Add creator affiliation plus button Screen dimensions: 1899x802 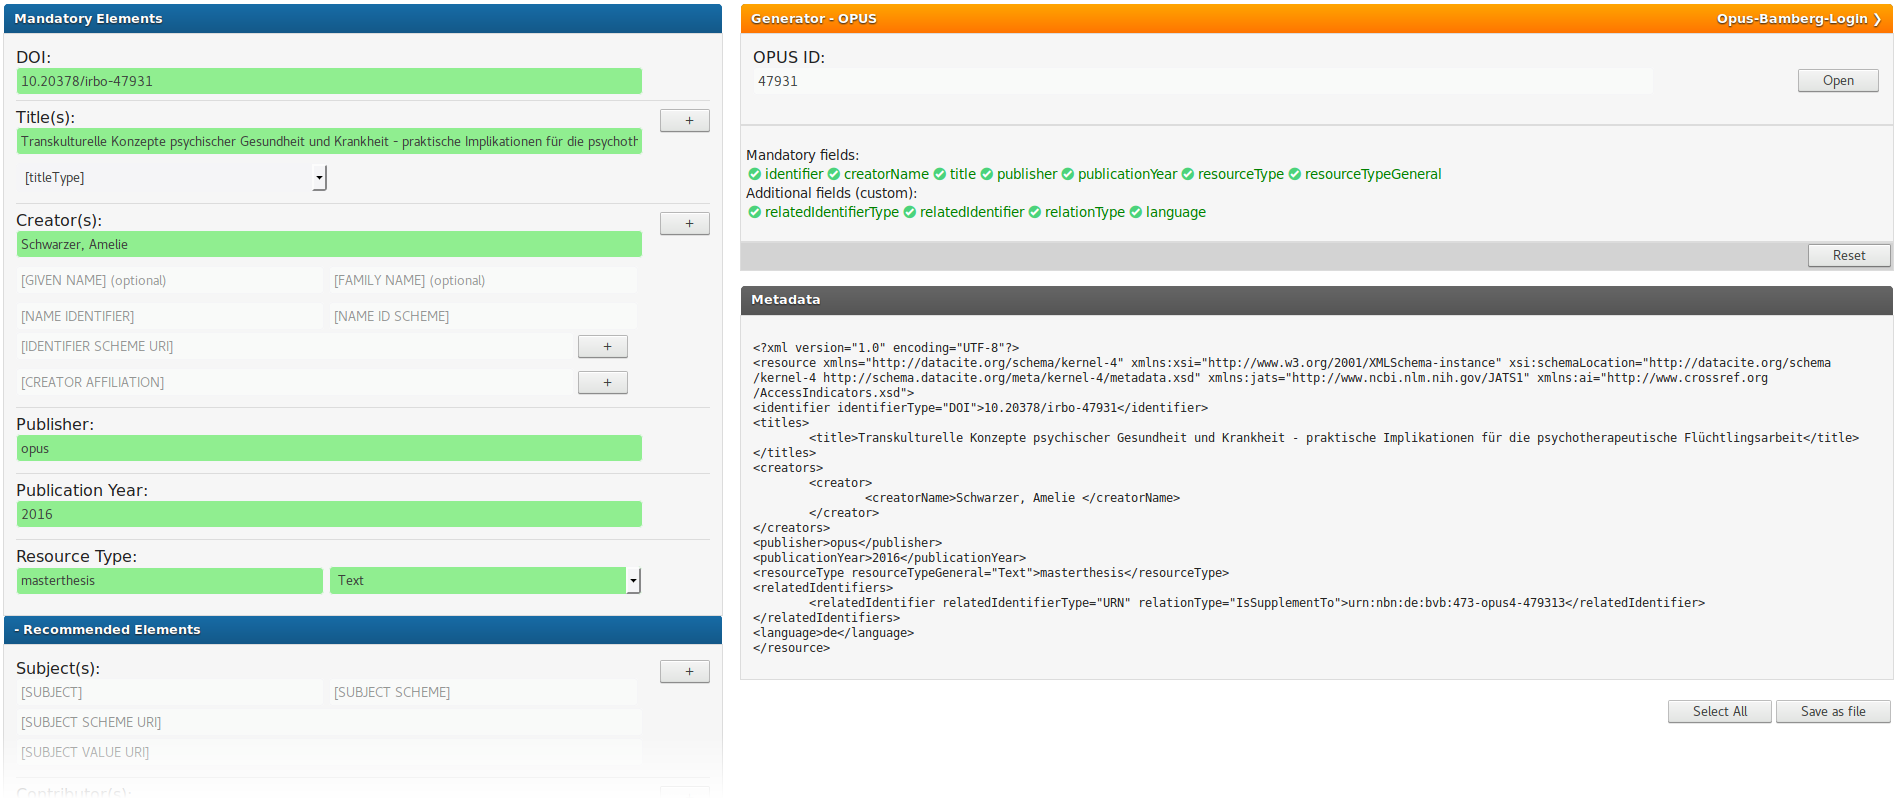point(603,383)
